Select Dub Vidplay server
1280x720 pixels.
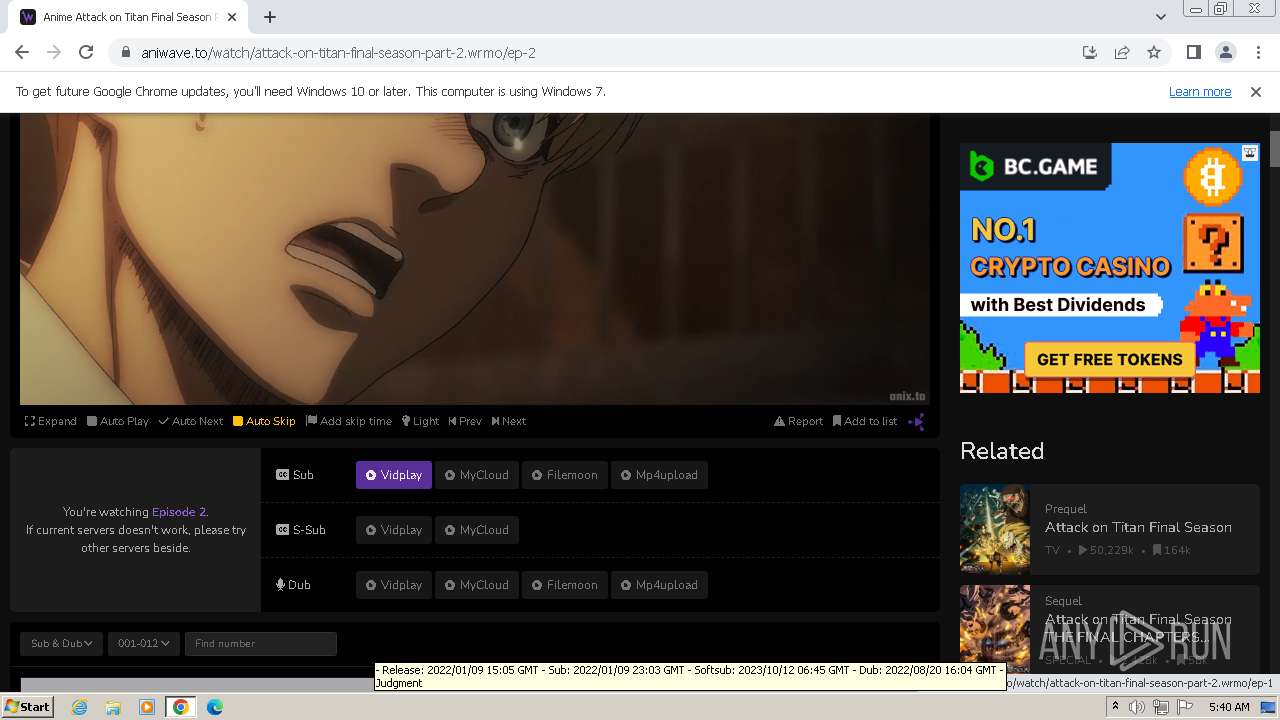[394, 585]
